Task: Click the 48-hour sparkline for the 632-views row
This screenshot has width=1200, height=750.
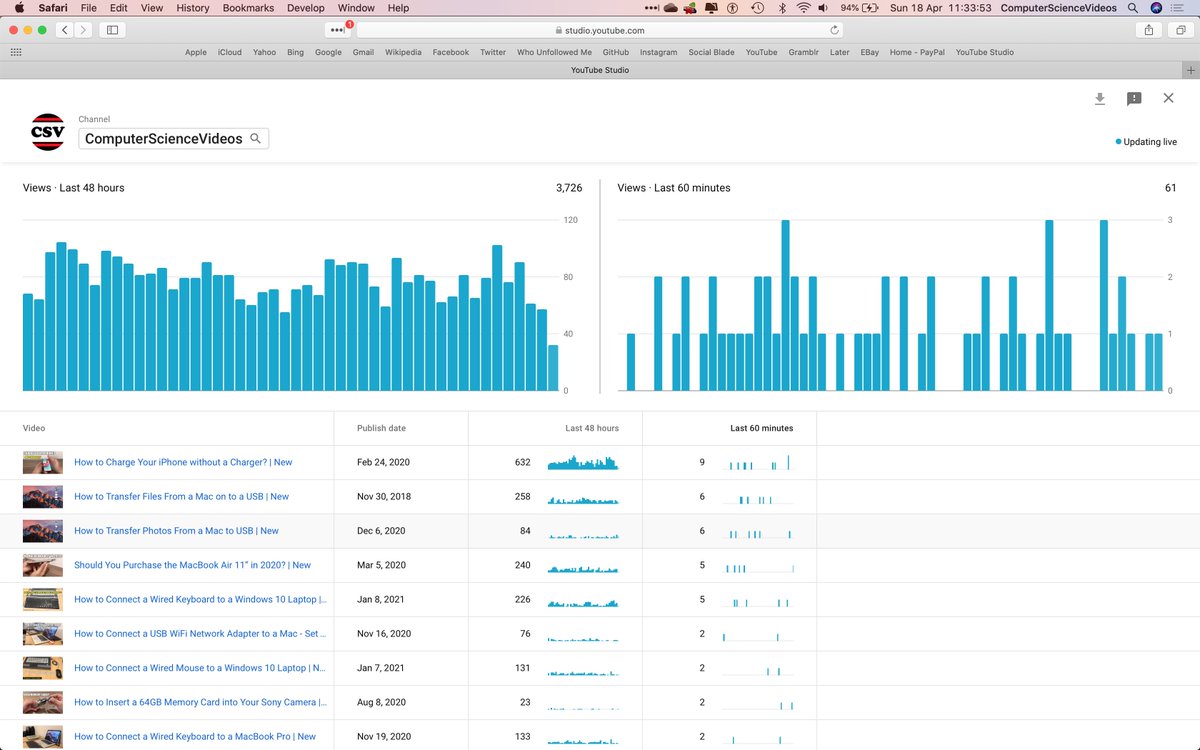Action: click(x=583, y=462)
